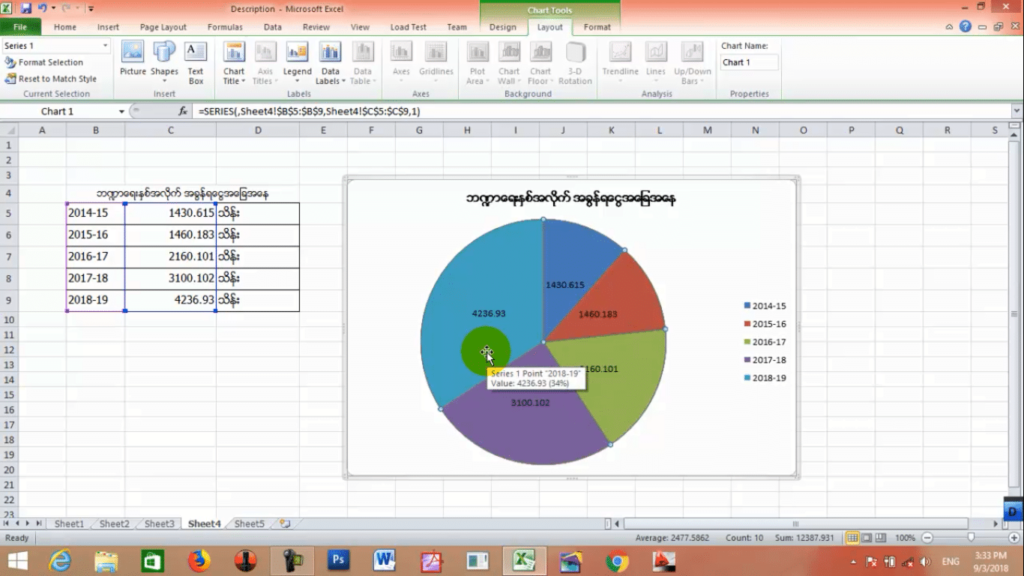
Task: Select cell containing 2016-17
Action: (x=95, y=257)
